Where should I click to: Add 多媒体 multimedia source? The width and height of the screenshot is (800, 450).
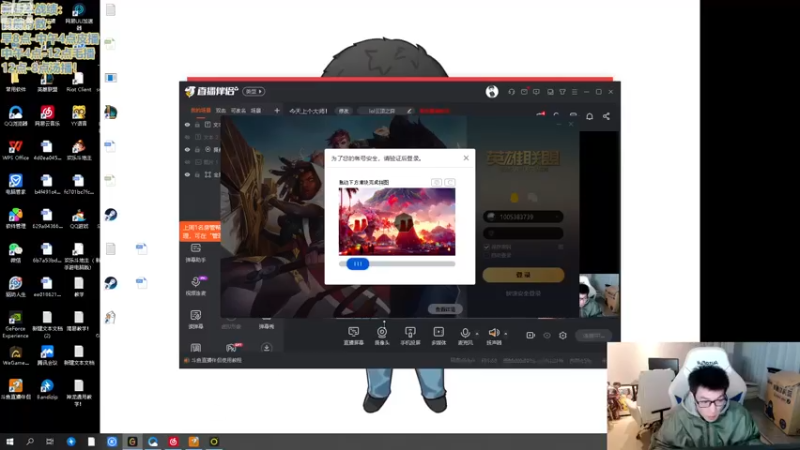tap(438, 336)
